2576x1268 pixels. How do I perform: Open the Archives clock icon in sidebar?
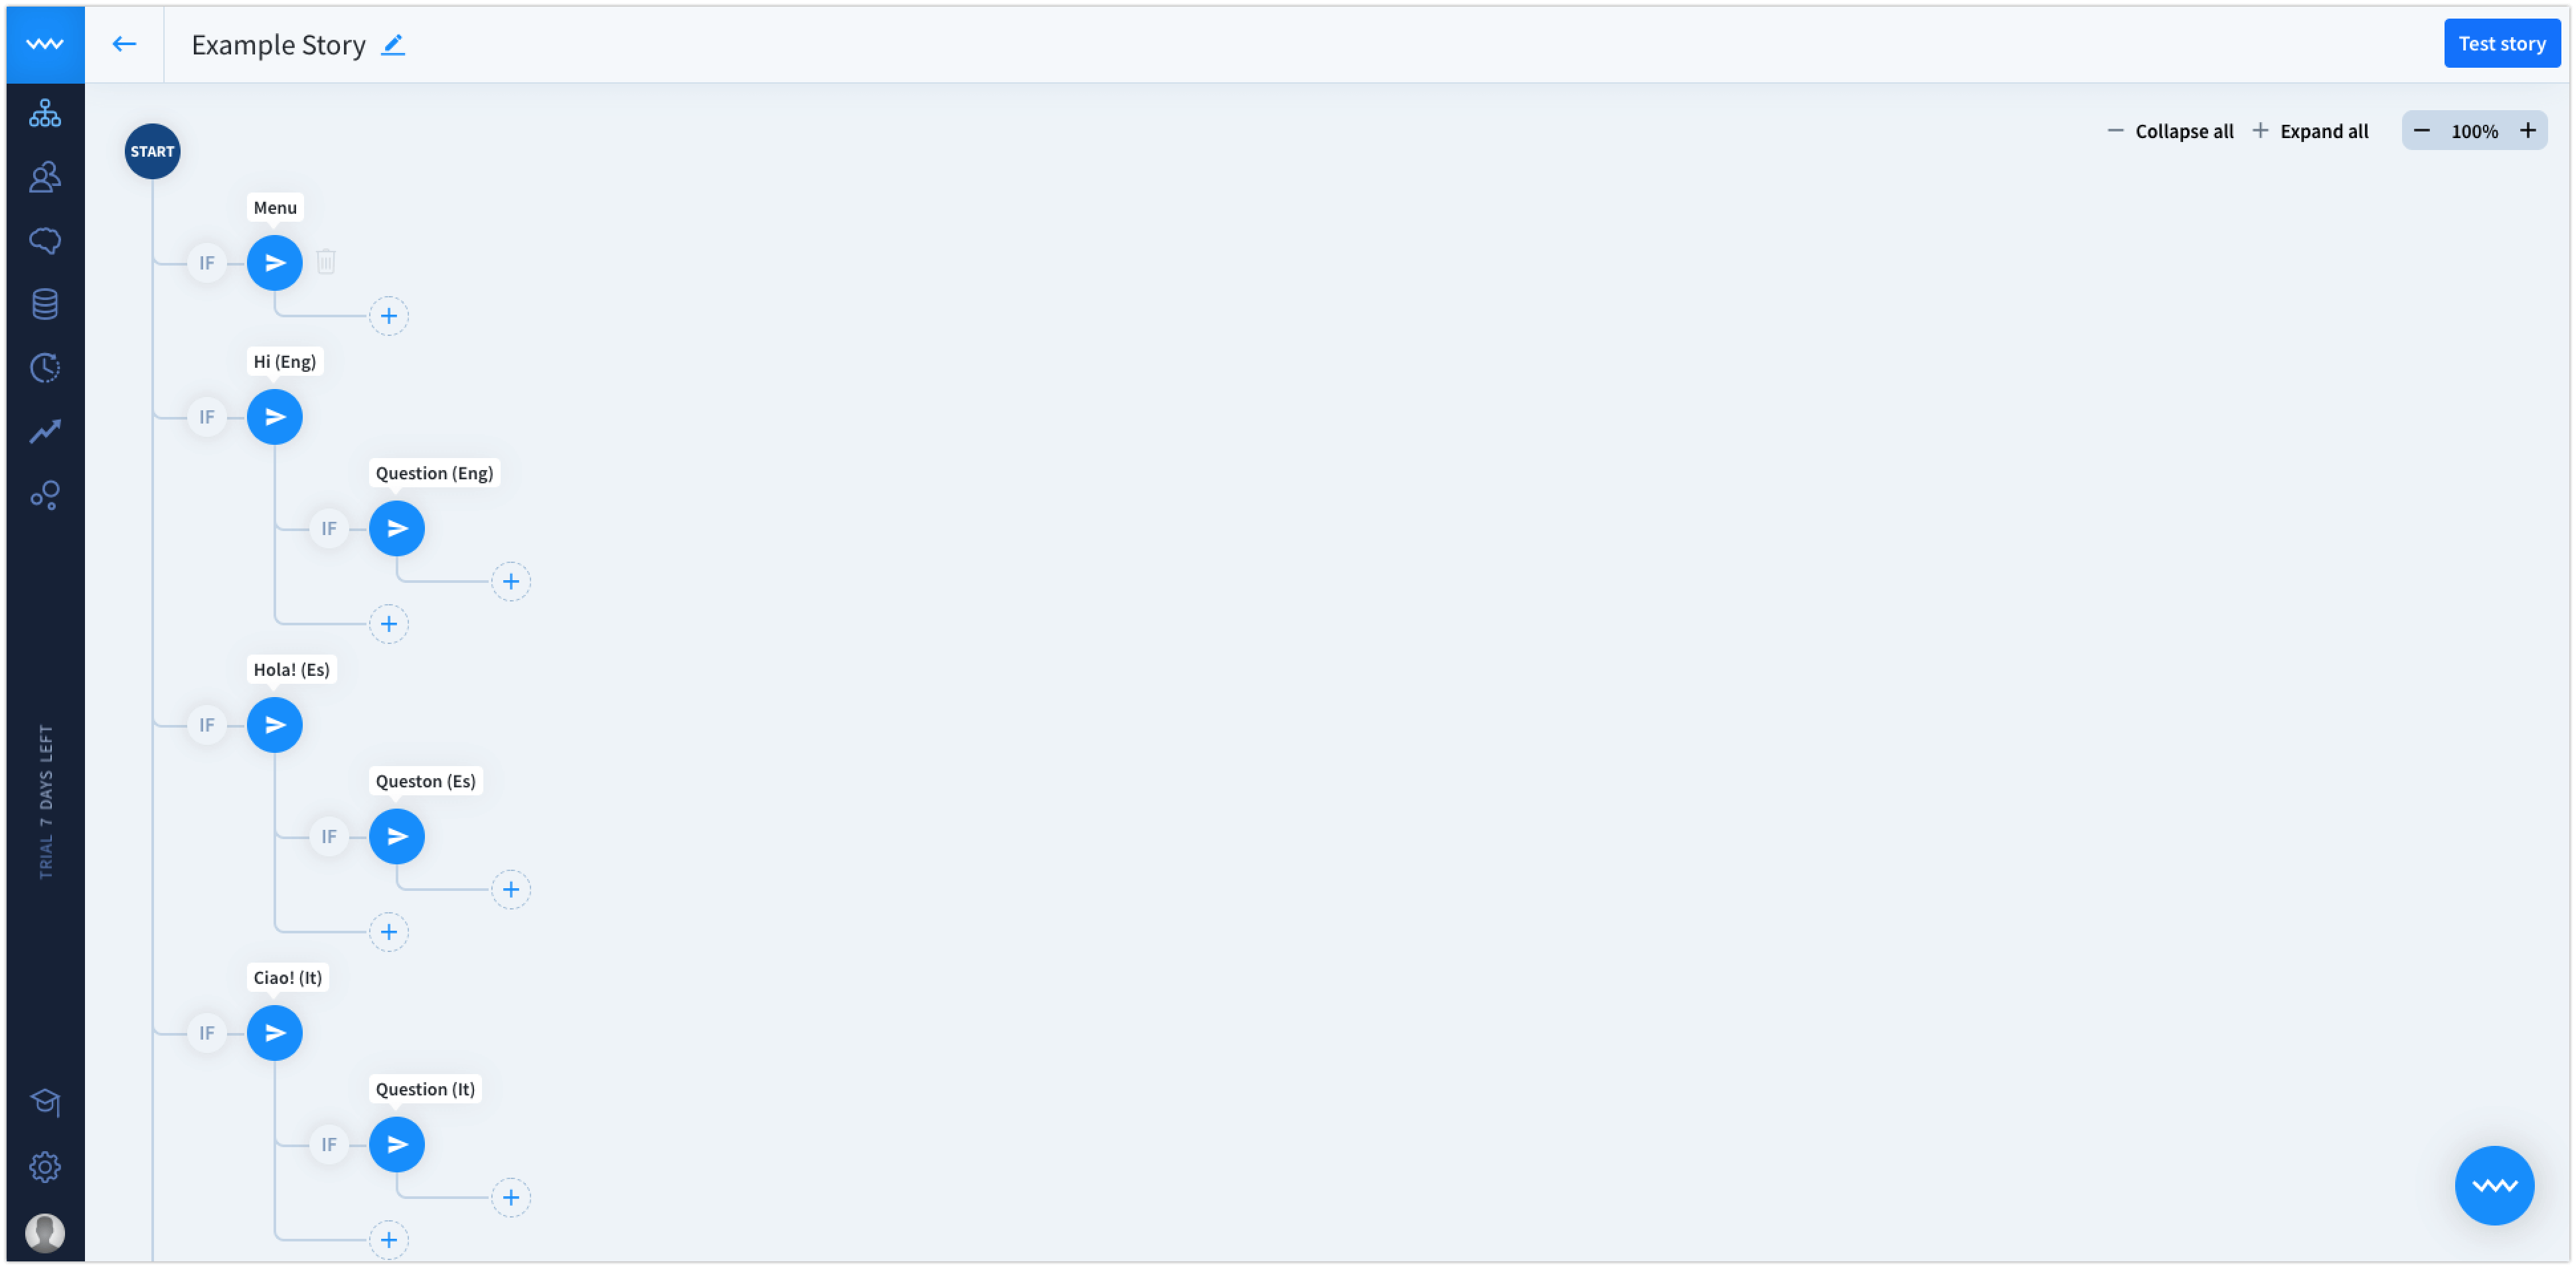pyautogui.click(x=45, y=368)
